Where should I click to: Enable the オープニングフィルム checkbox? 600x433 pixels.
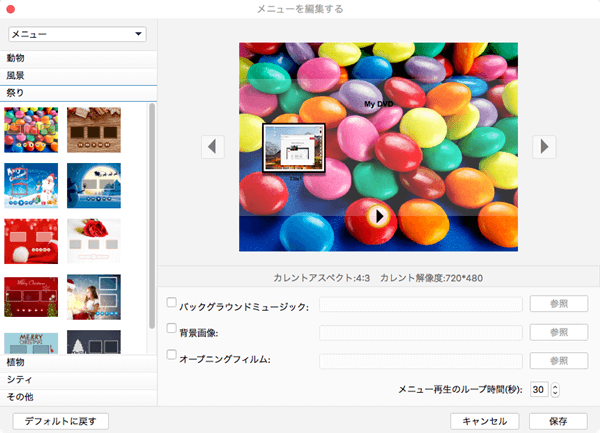click(172, 355)
